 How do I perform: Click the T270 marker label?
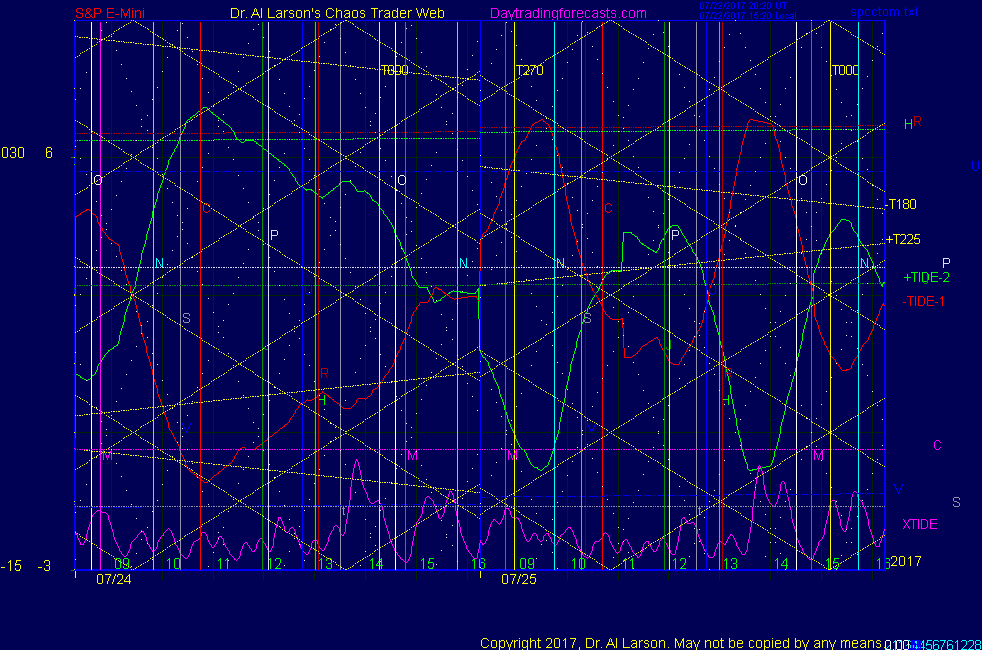coord(529,71)
